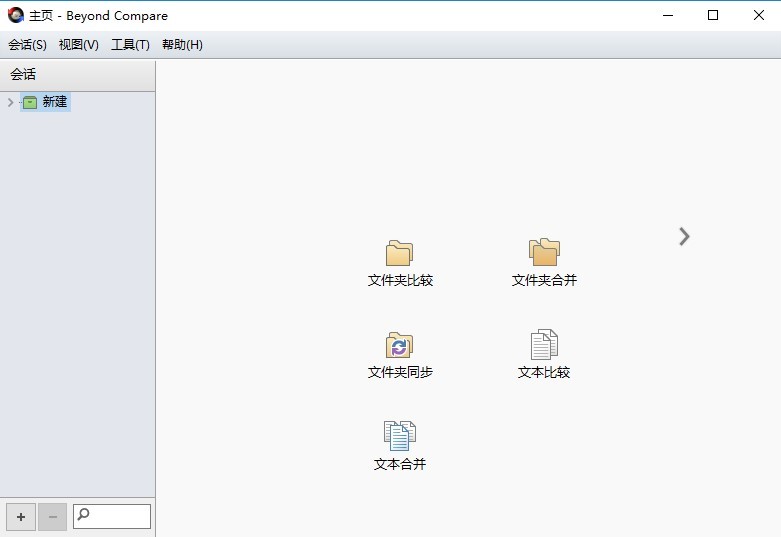Image resolution: width=781 pixels, height=537 pixels.
Task: Show next page of session types with chevron
Action: pos(684,236)
